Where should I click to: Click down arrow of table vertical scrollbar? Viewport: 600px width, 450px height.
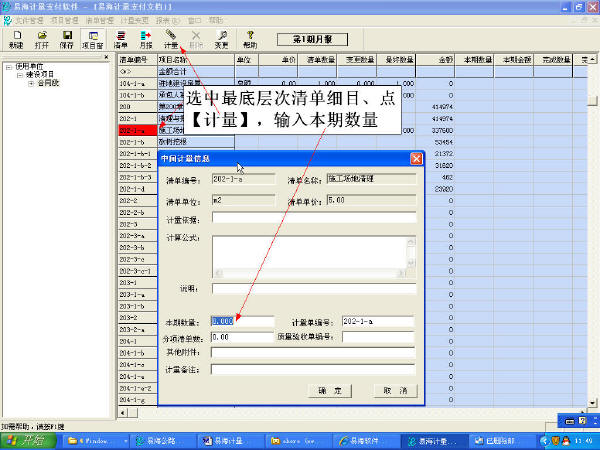[592, 403]
